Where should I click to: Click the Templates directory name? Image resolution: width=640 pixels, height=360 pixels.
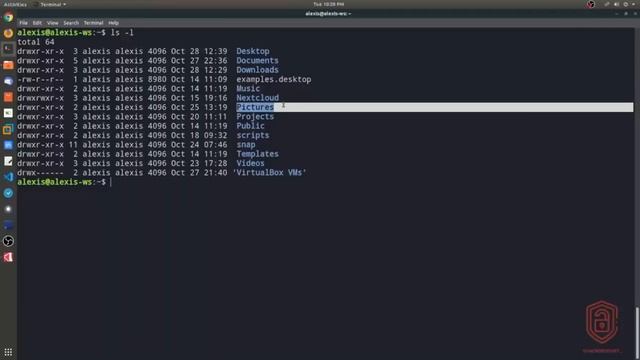click(x=257, y=154)
